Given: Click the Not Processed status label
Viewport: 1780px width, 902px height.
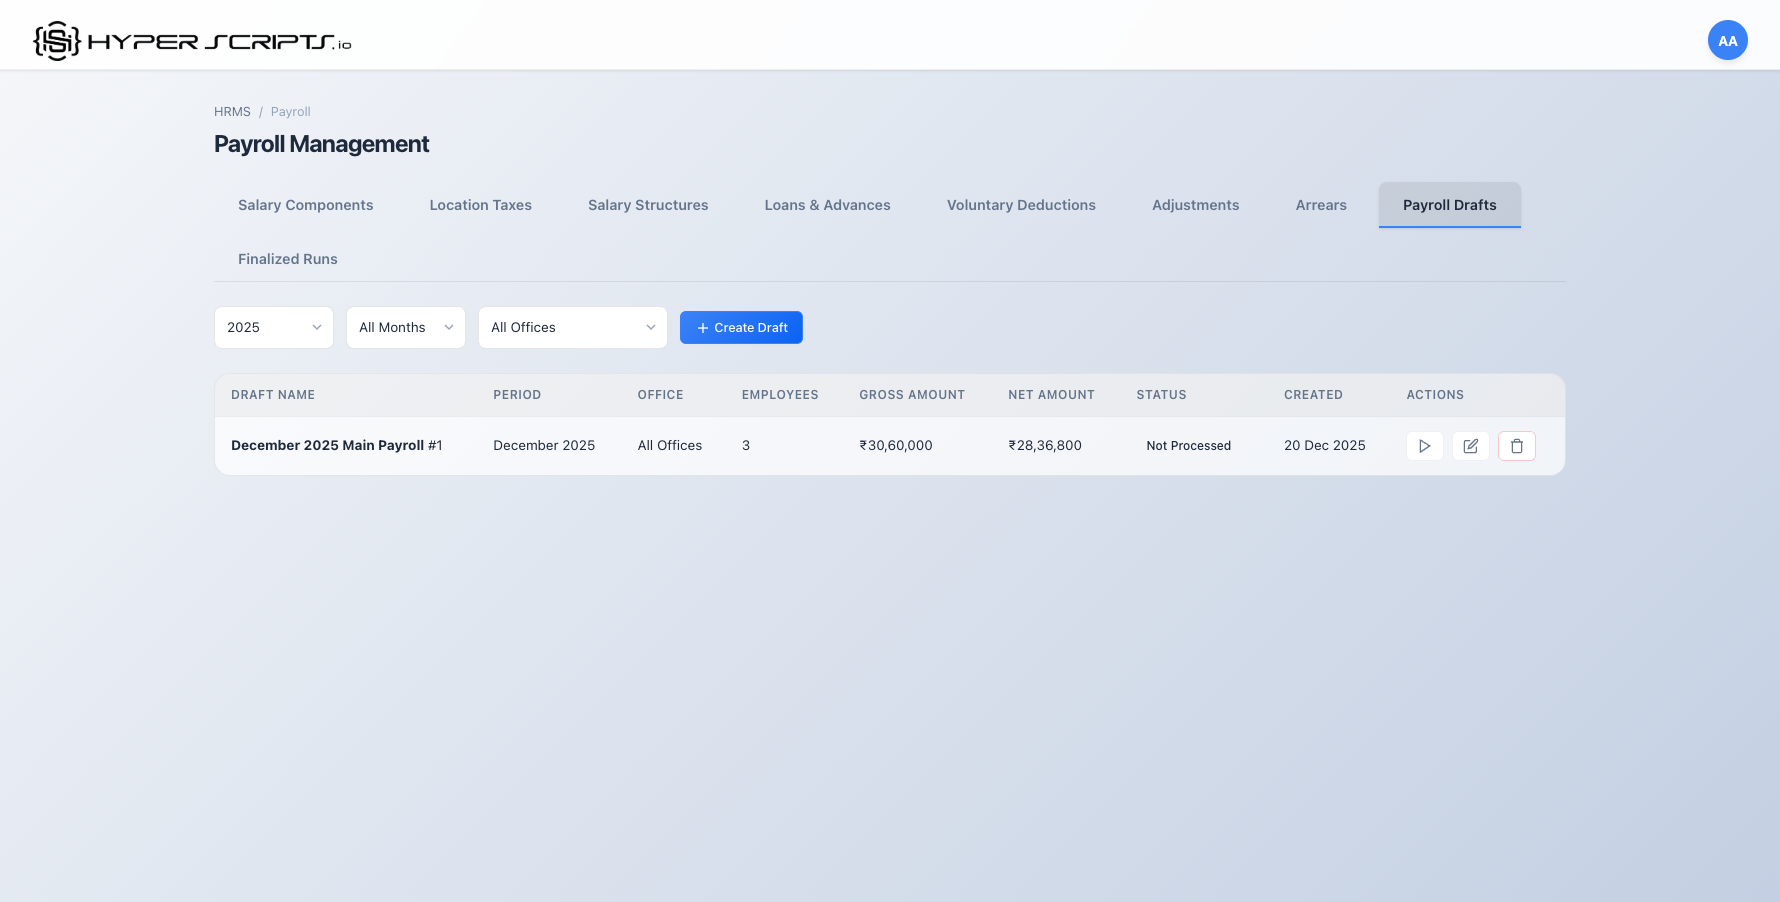Looking at the screenshot, I should (x=1188, y=445).
